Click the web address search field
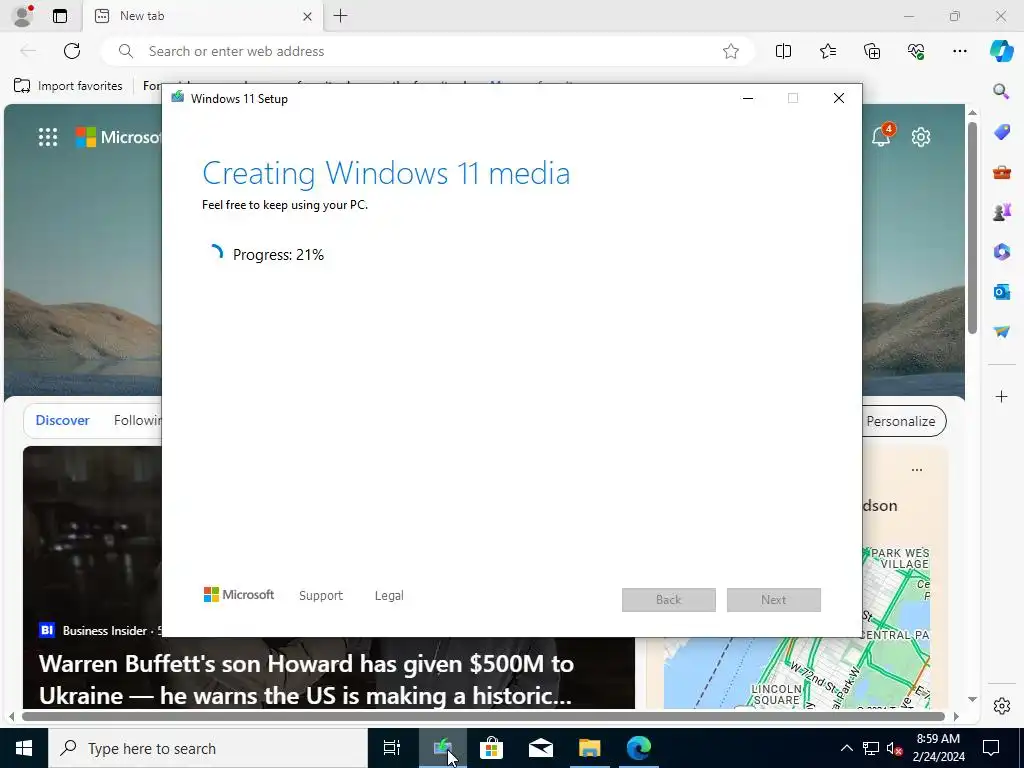 coord(428,51)
